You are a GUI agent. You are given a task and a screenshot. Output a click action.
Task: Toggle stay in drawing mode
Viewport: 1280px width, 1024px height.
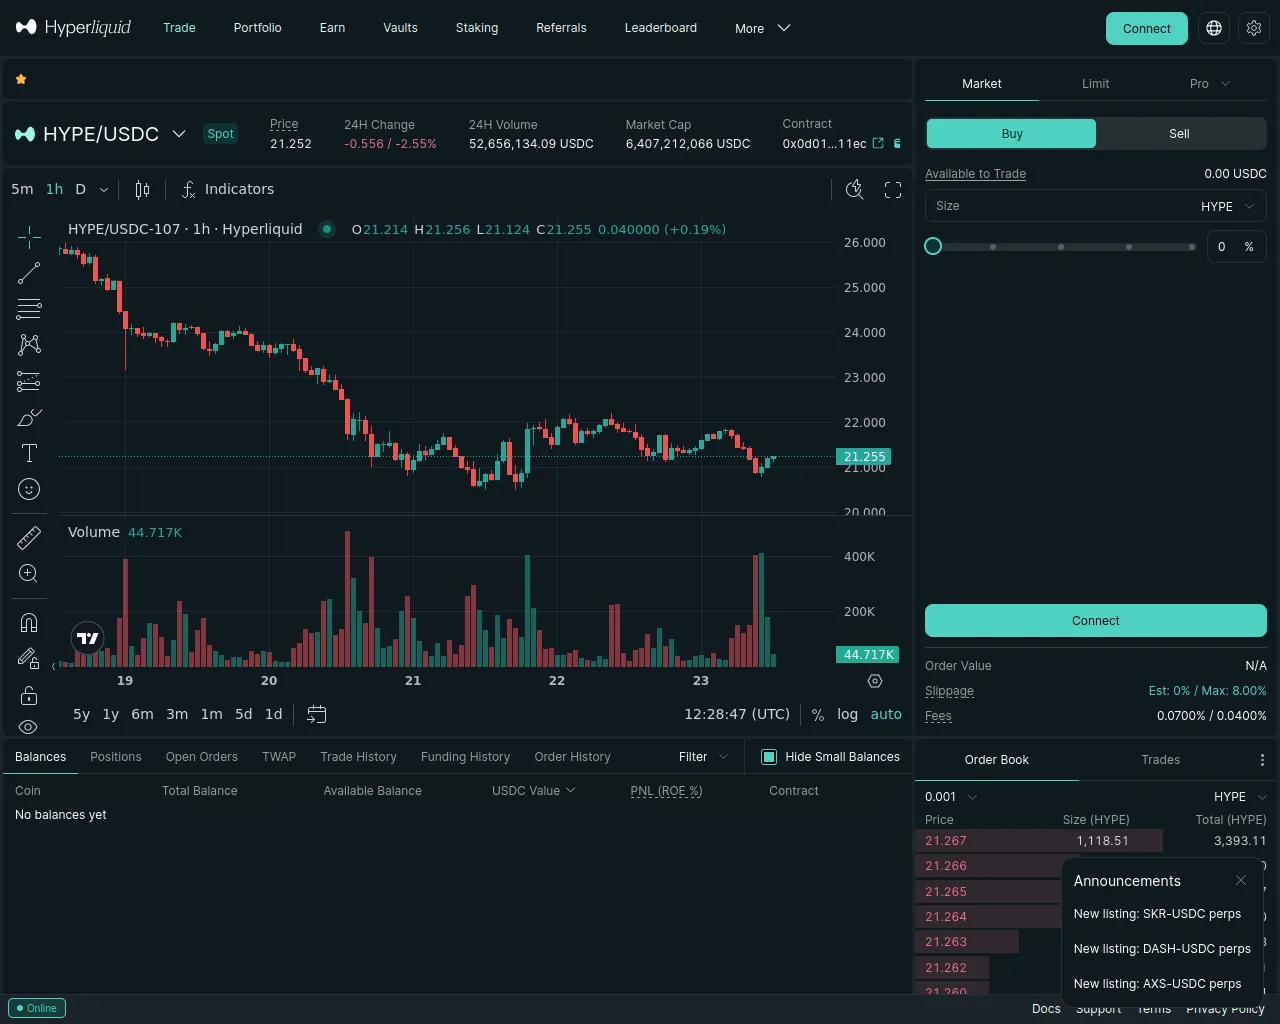tap(29, 658)
